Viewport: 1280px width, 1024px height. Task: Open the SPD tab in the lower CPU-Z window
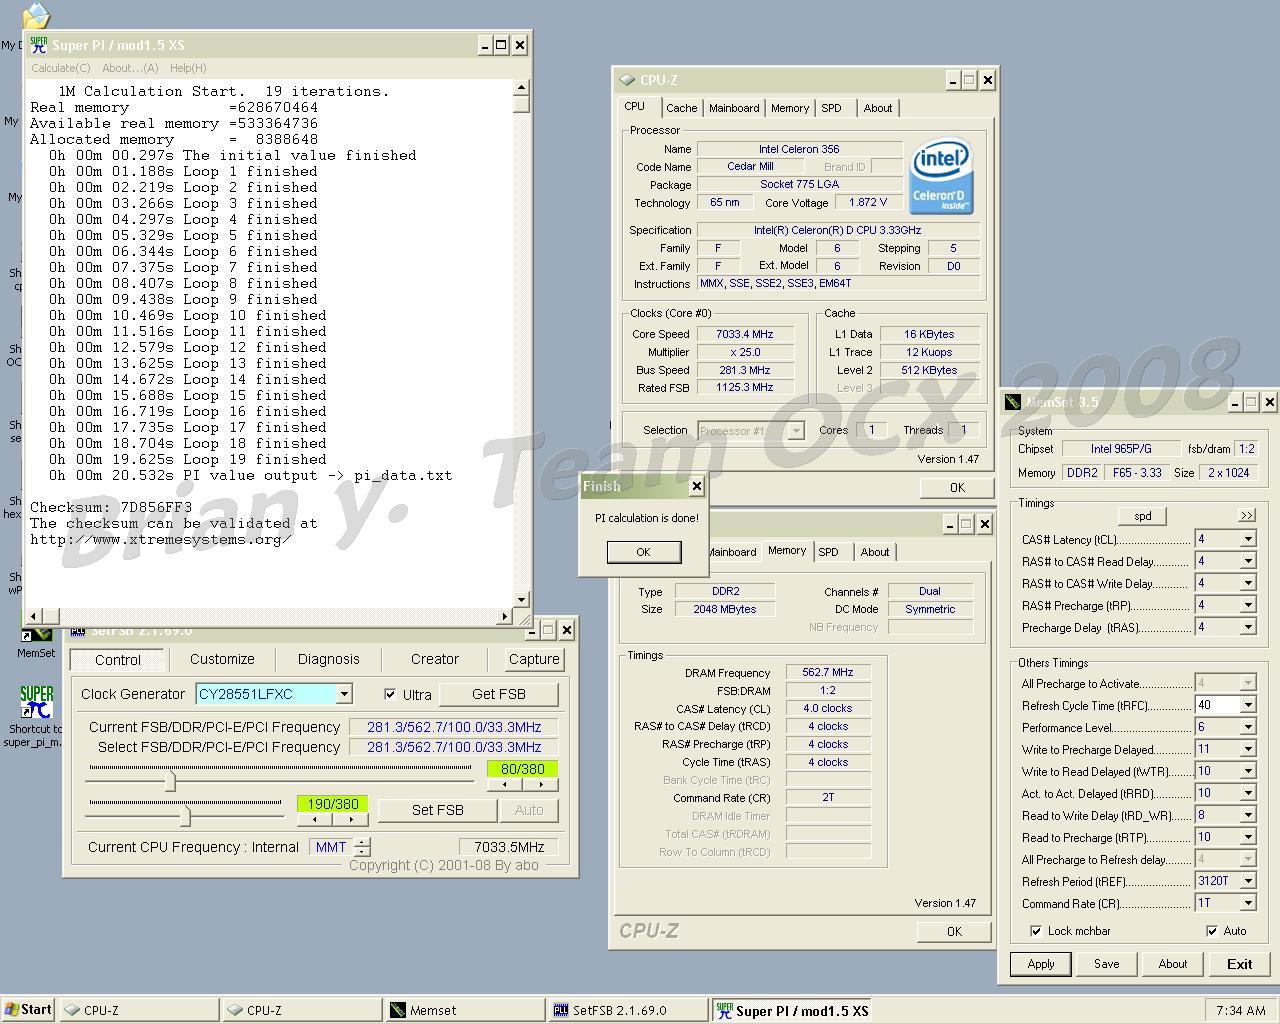828,552
